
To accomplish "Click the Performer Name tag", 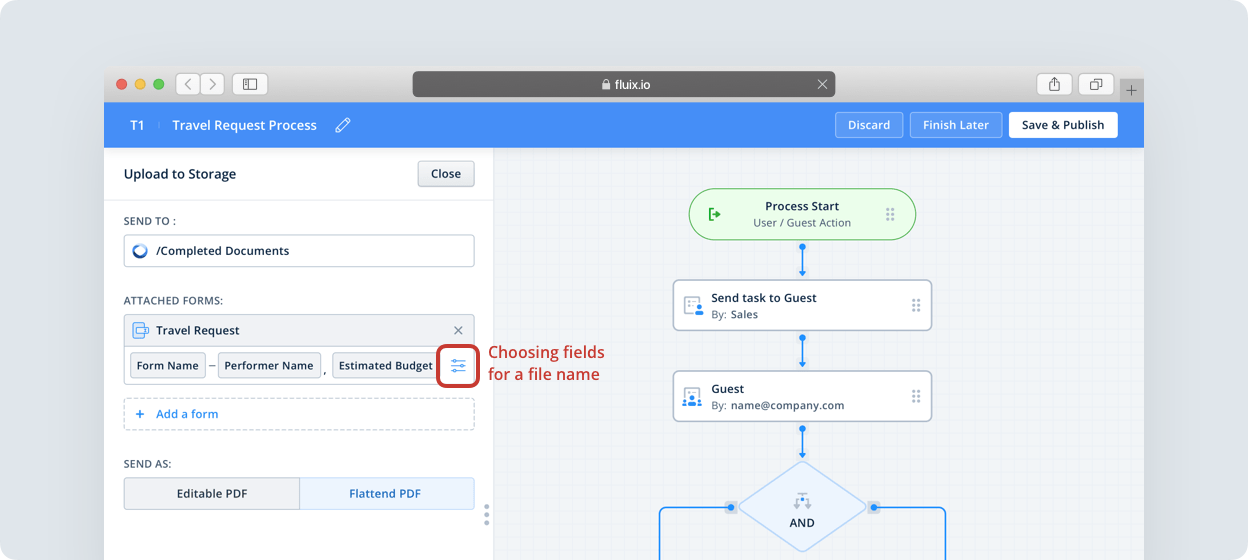I will coord(269,366).
